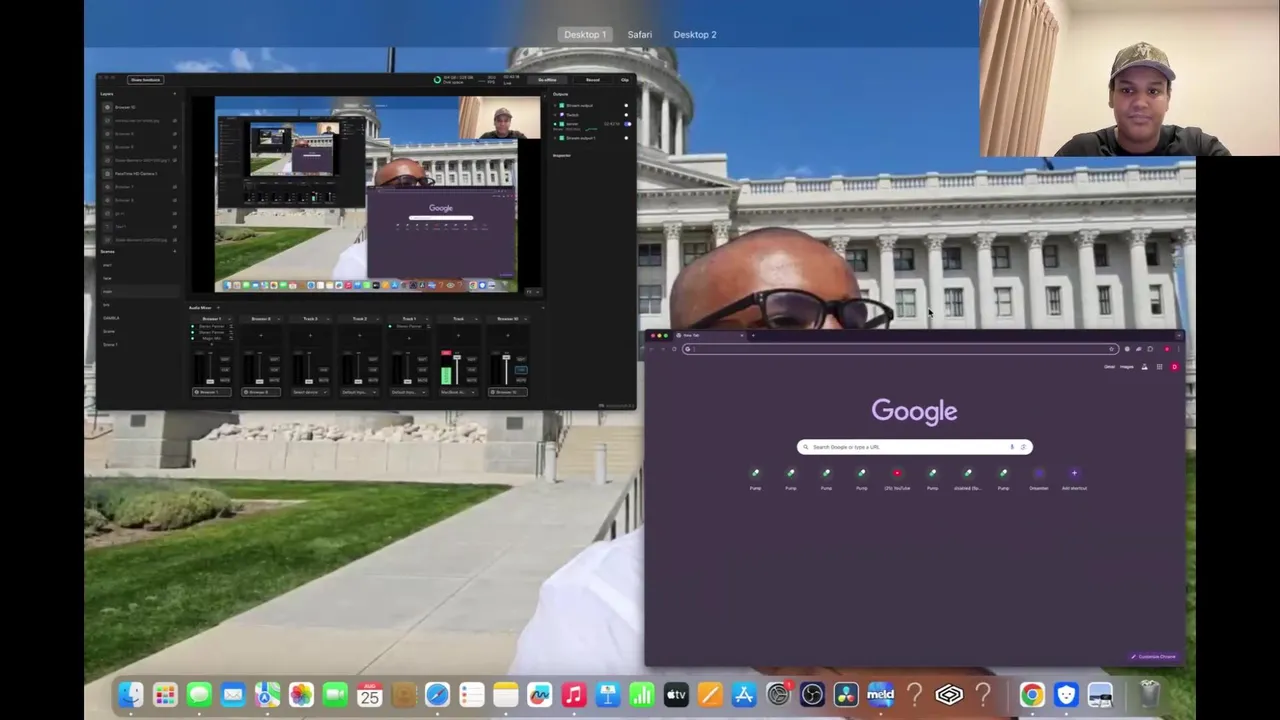Open the Dreamber shortcut tile
This screenshot has width=1280, height=720.
(x=1039, y=478)
